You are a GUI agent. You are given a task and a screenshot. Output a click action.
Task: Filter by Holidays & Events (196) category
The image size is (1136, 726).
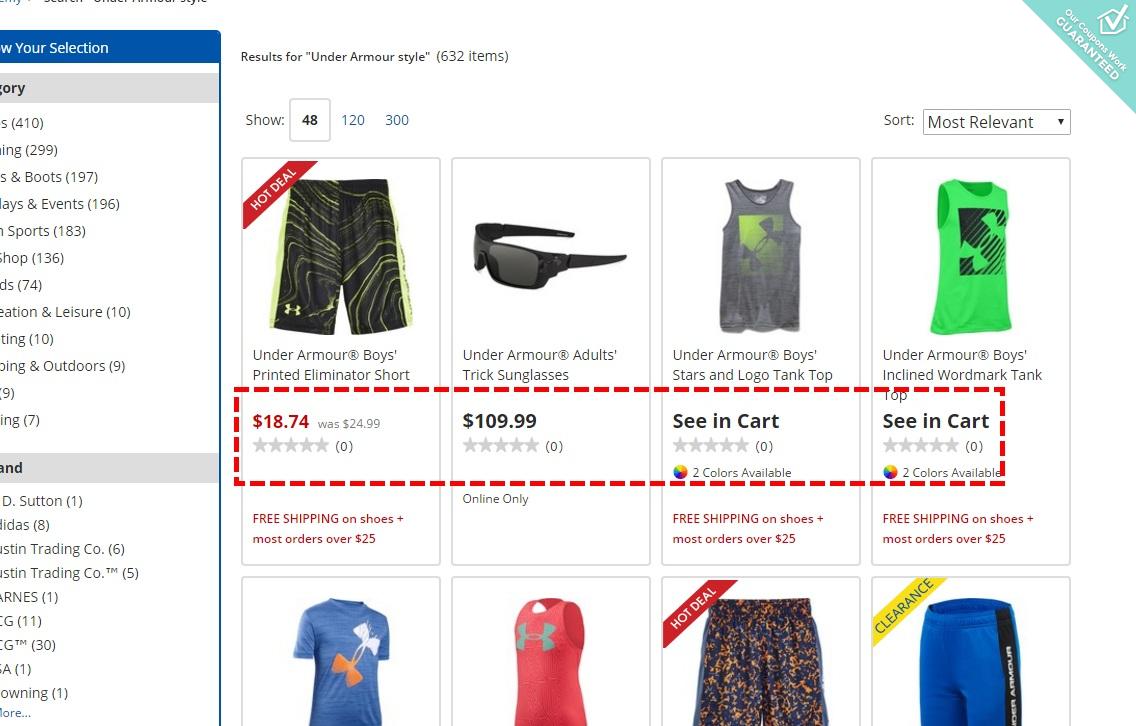tap(59, 204)
